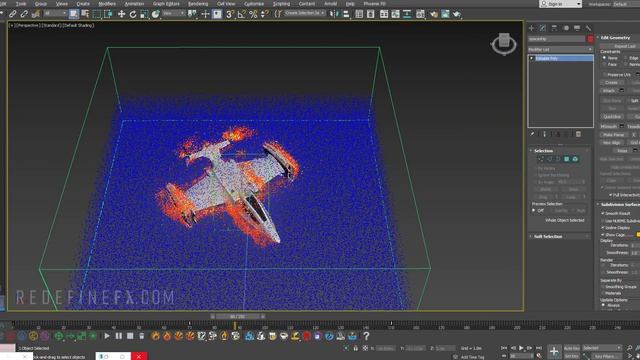Toggle the Percent Snap tool
Screen dimensions: 640x360
click(x=253, y=14)
